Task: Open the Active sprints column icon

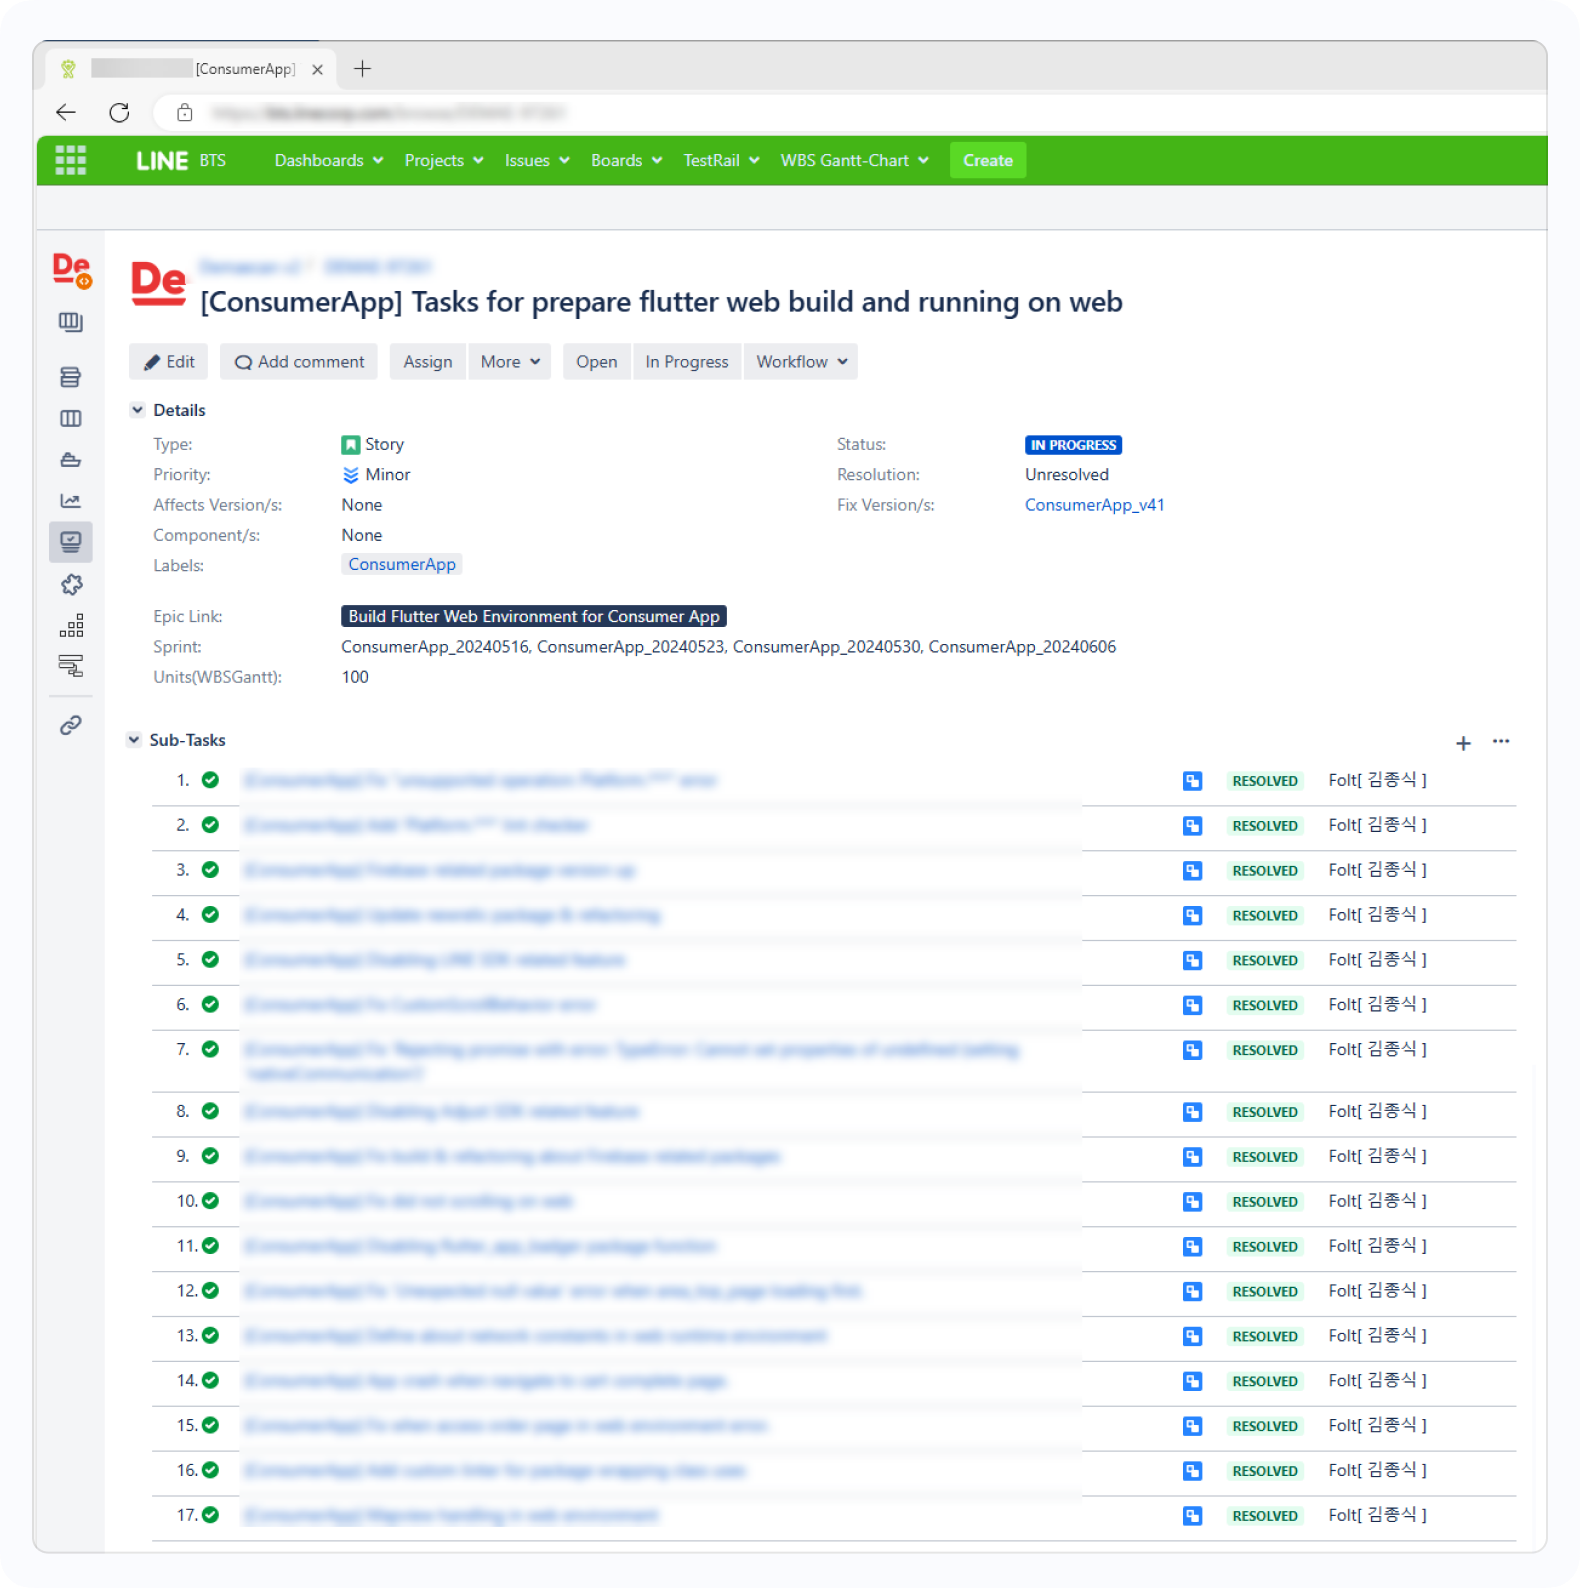Action: pos(70,418)
